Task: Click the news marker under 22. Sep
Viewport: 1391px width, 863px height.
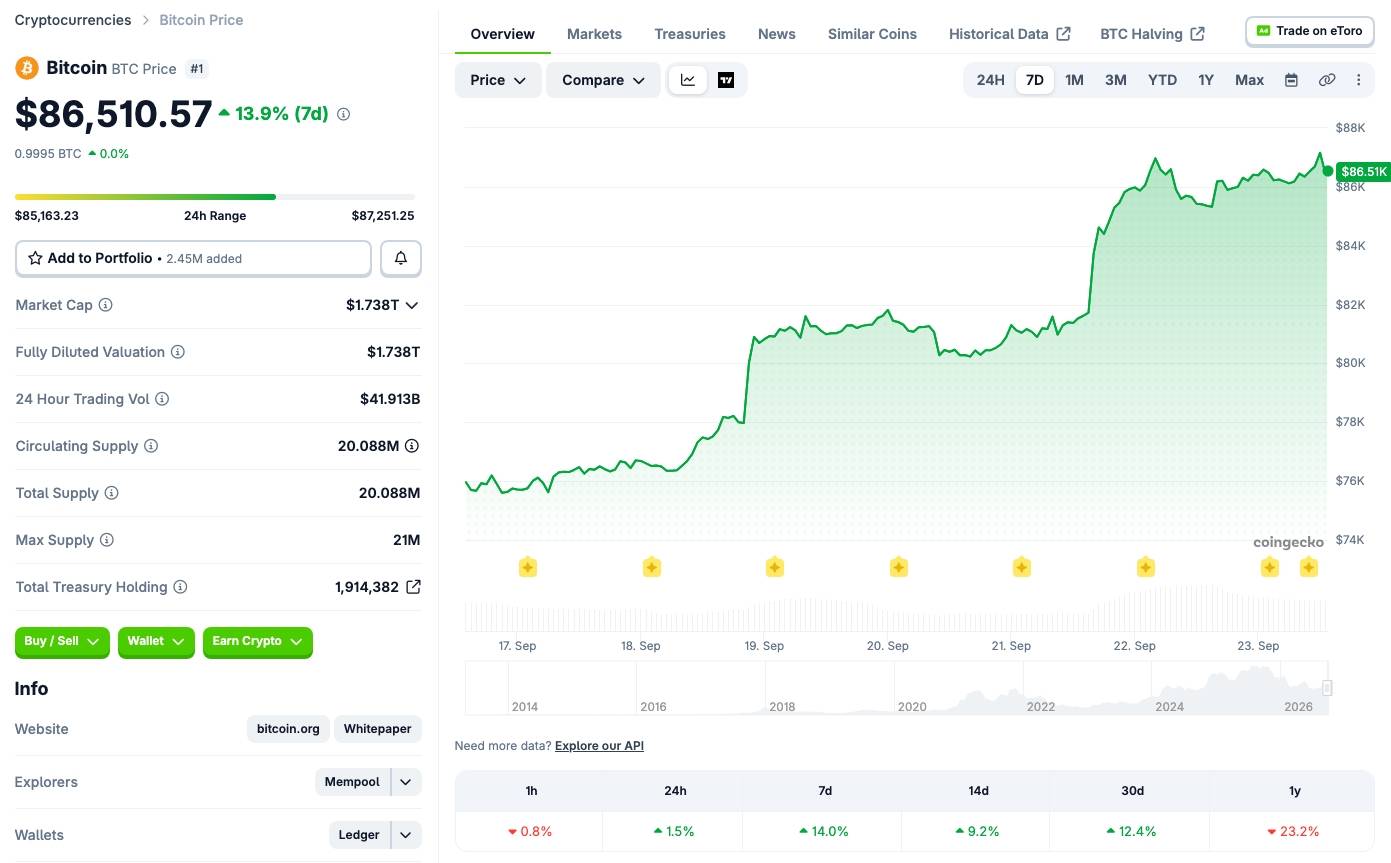Action: coord(1146,567)
